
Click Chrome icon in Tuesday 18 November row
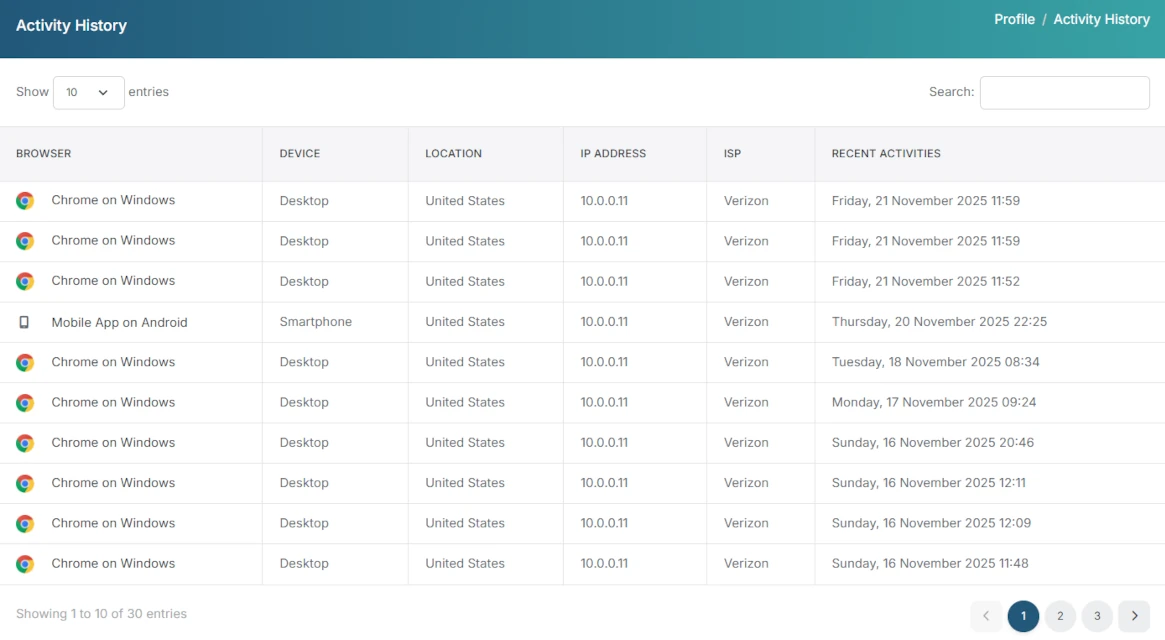25,362
